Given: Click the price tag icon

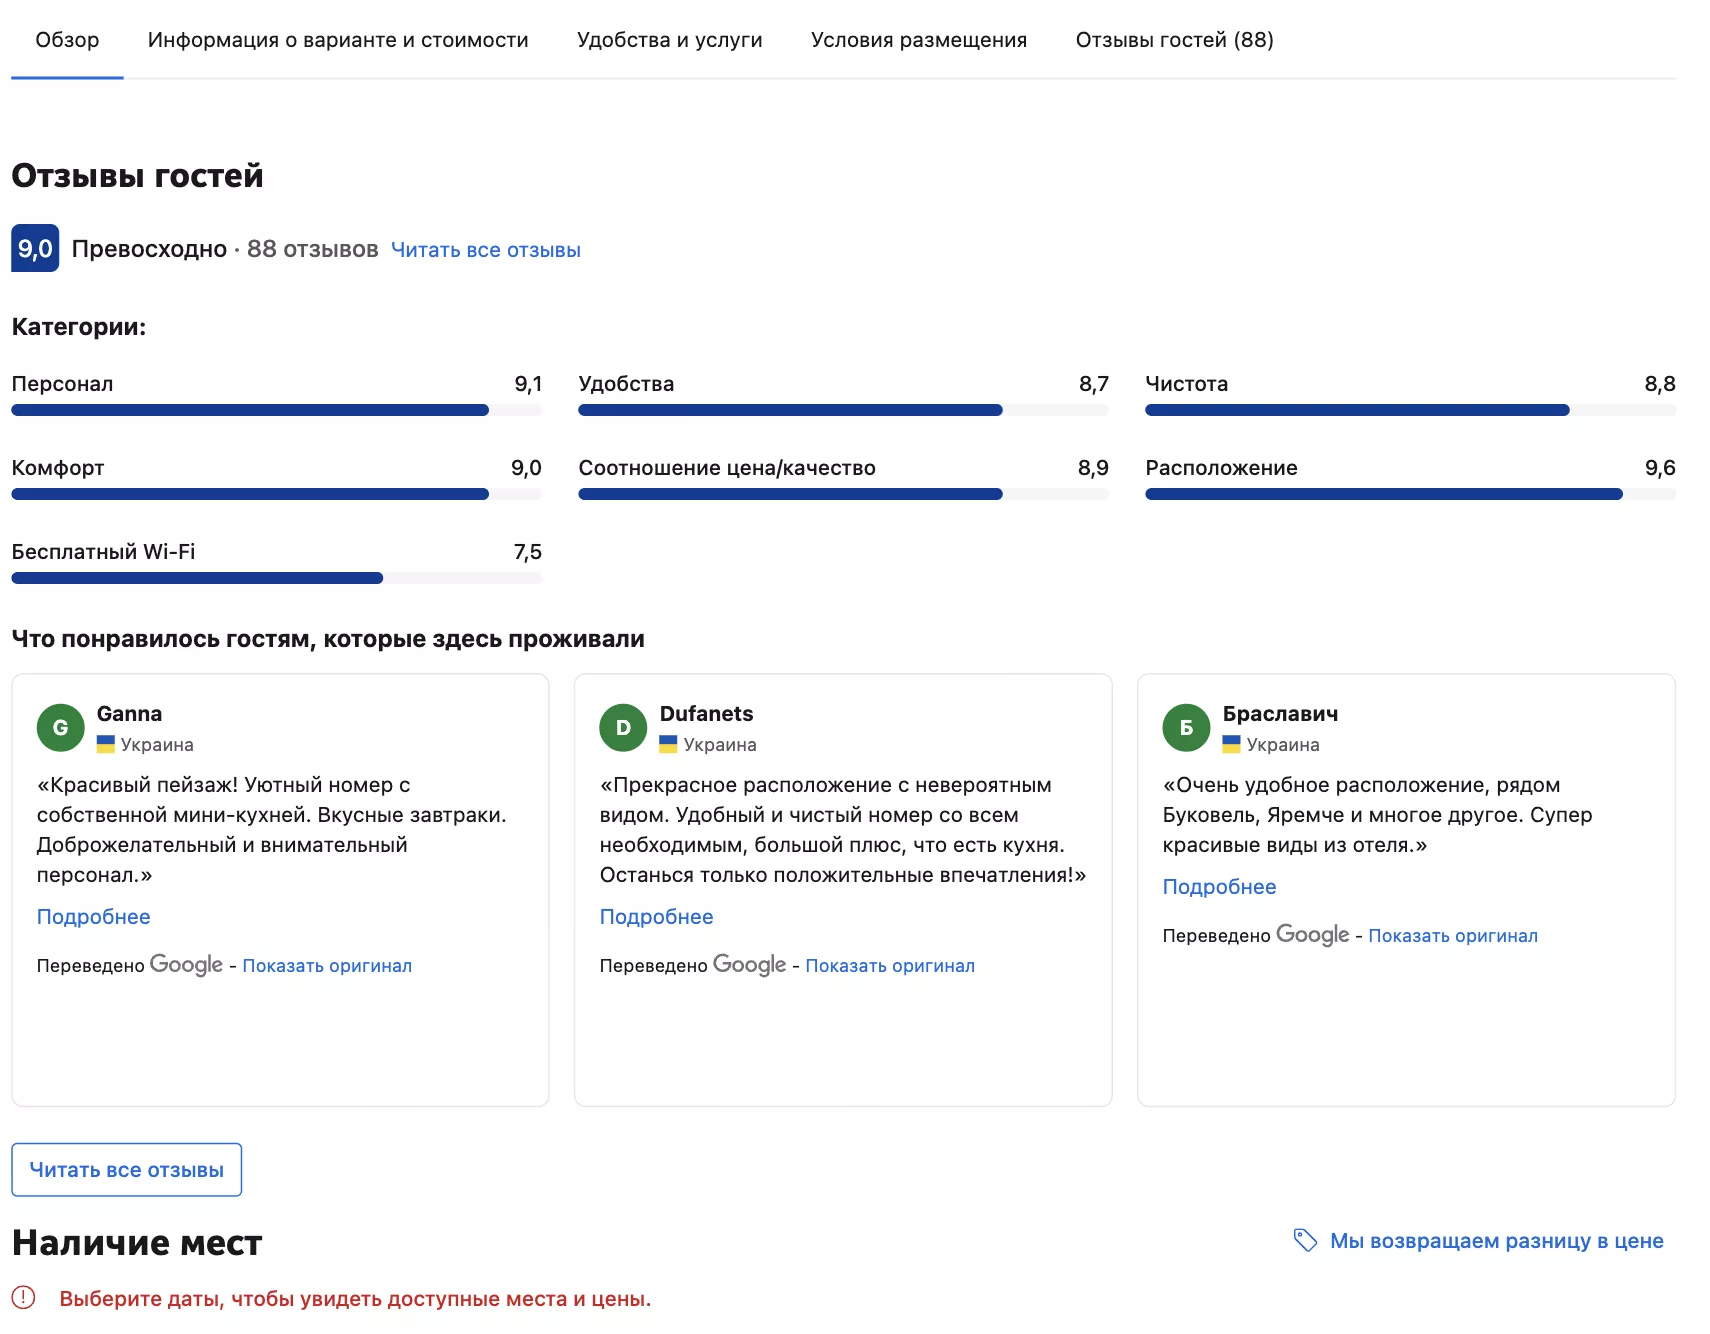Looking at the screenshot, I should pyautogui.click(x=1305, y=1241).
